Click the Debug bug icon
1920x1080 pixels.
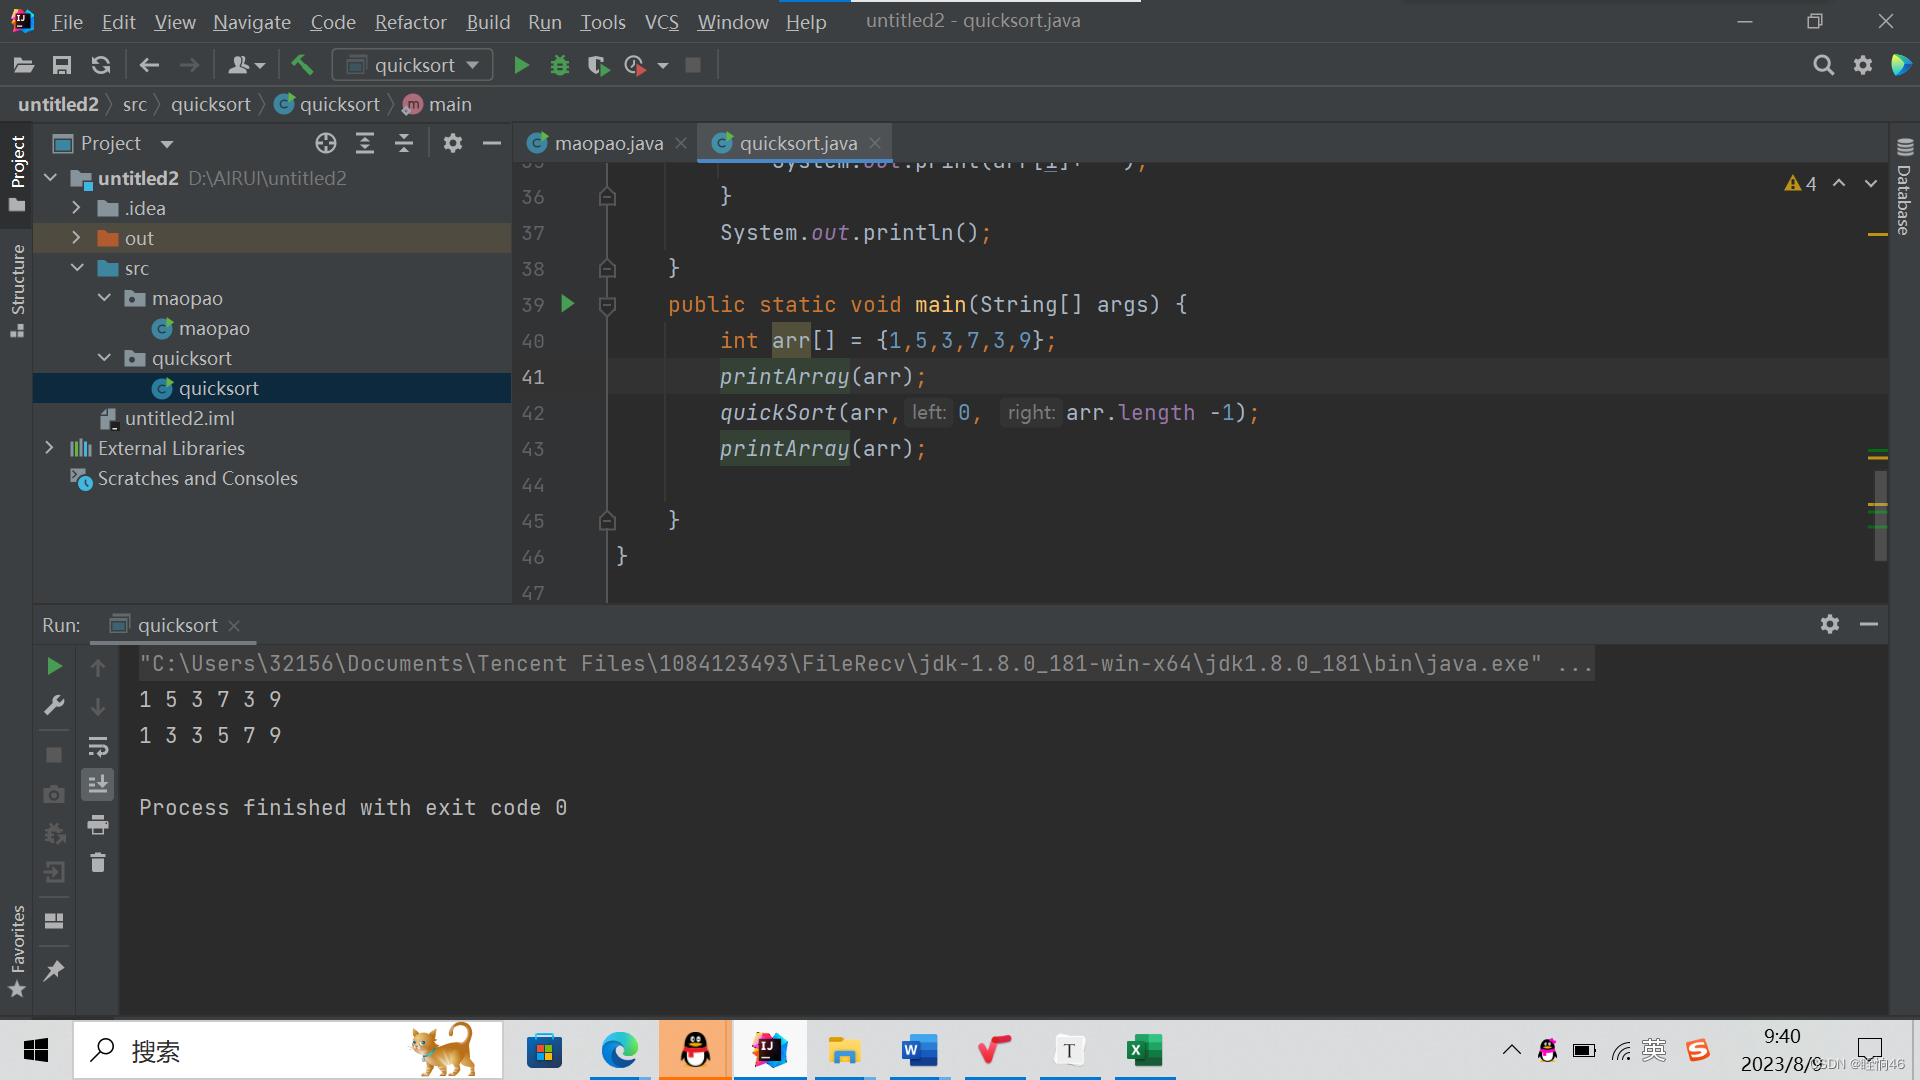point(560,66)
